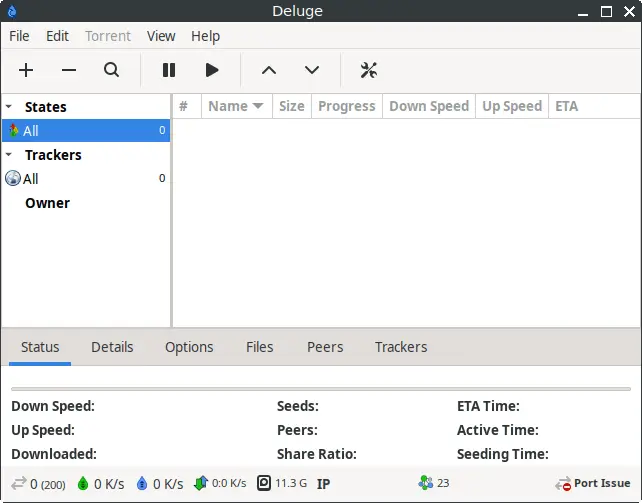
Task: Select All under Trackers filter
Action: [x=31, y=179]
